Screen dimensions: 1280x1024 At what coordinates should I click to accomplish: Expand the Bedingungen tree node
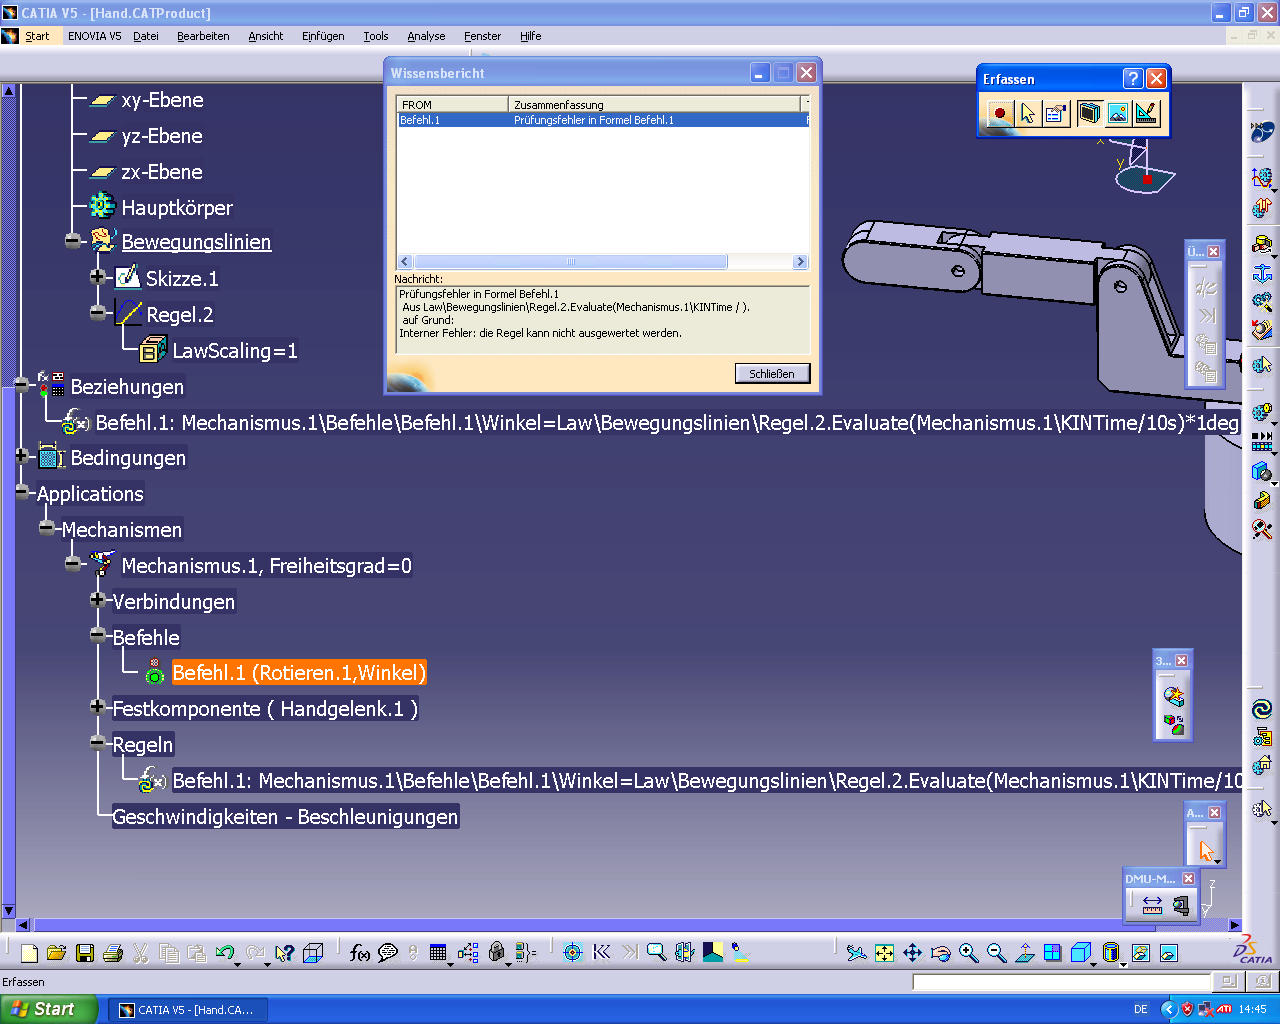coord(21,456)
